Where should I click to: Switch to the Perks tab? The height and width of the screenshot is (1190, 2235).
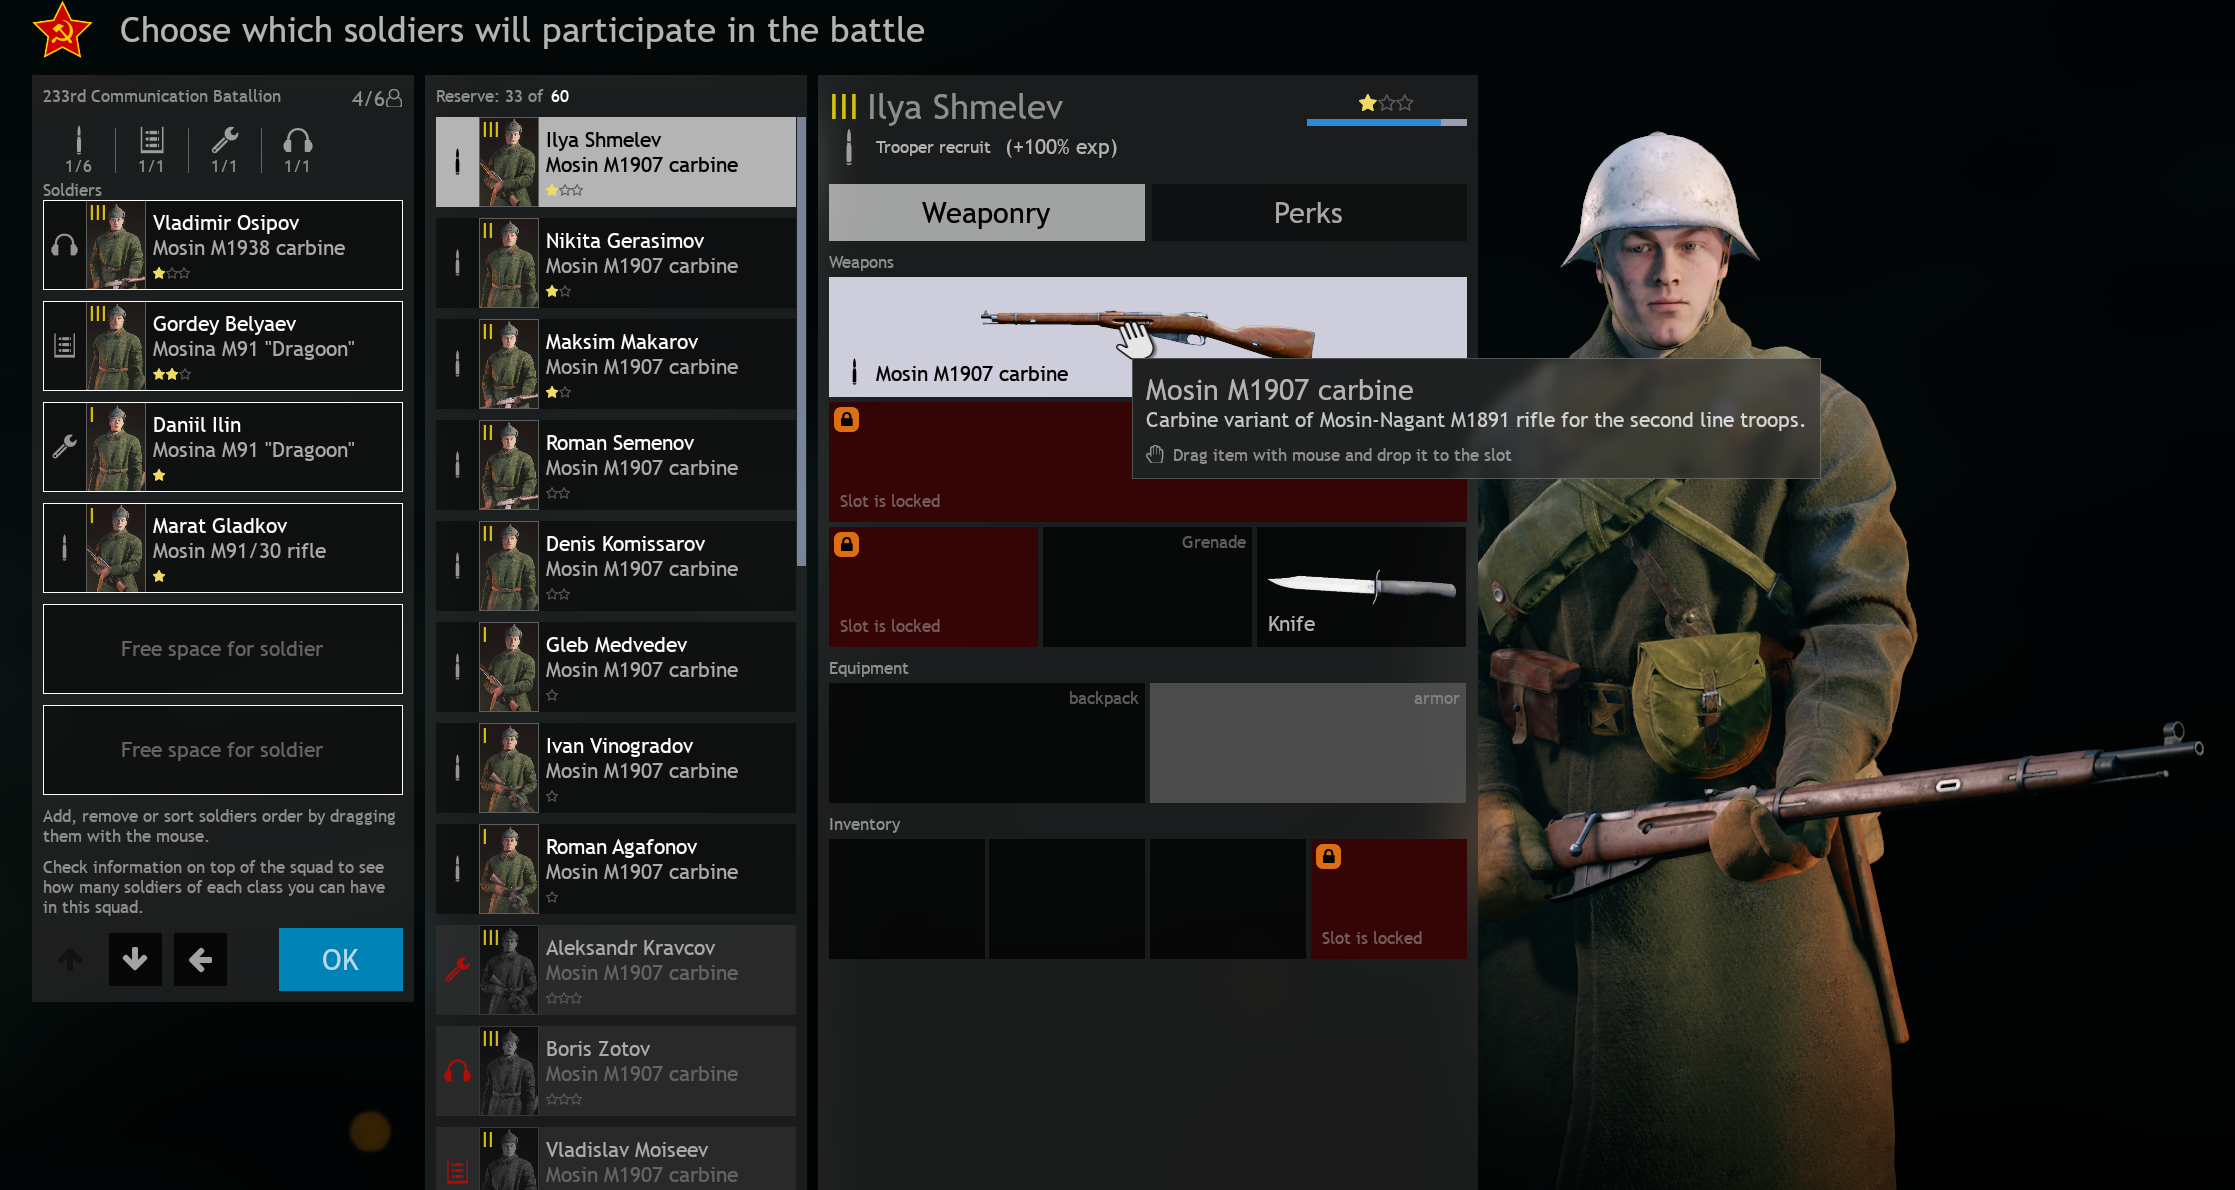1308,213
